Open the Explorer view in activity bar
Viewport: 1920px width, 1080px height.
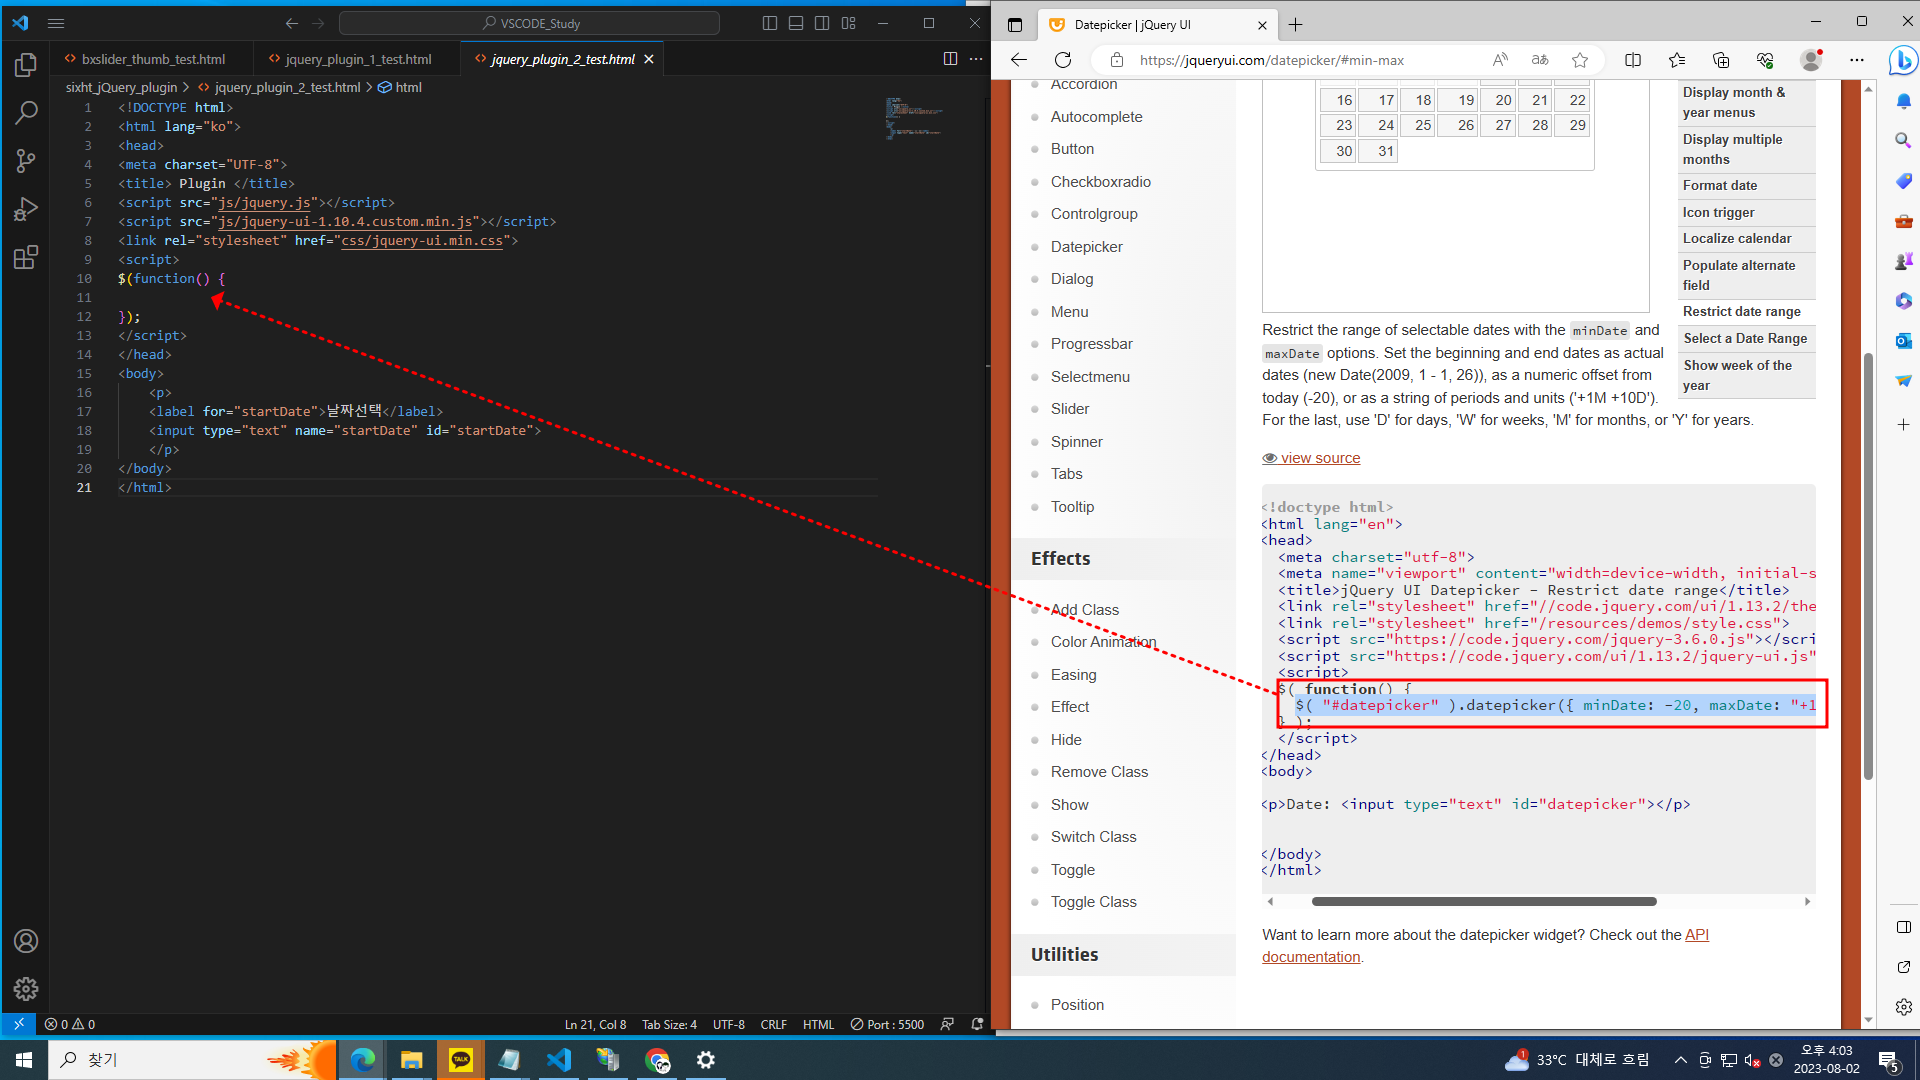(26, 65)
